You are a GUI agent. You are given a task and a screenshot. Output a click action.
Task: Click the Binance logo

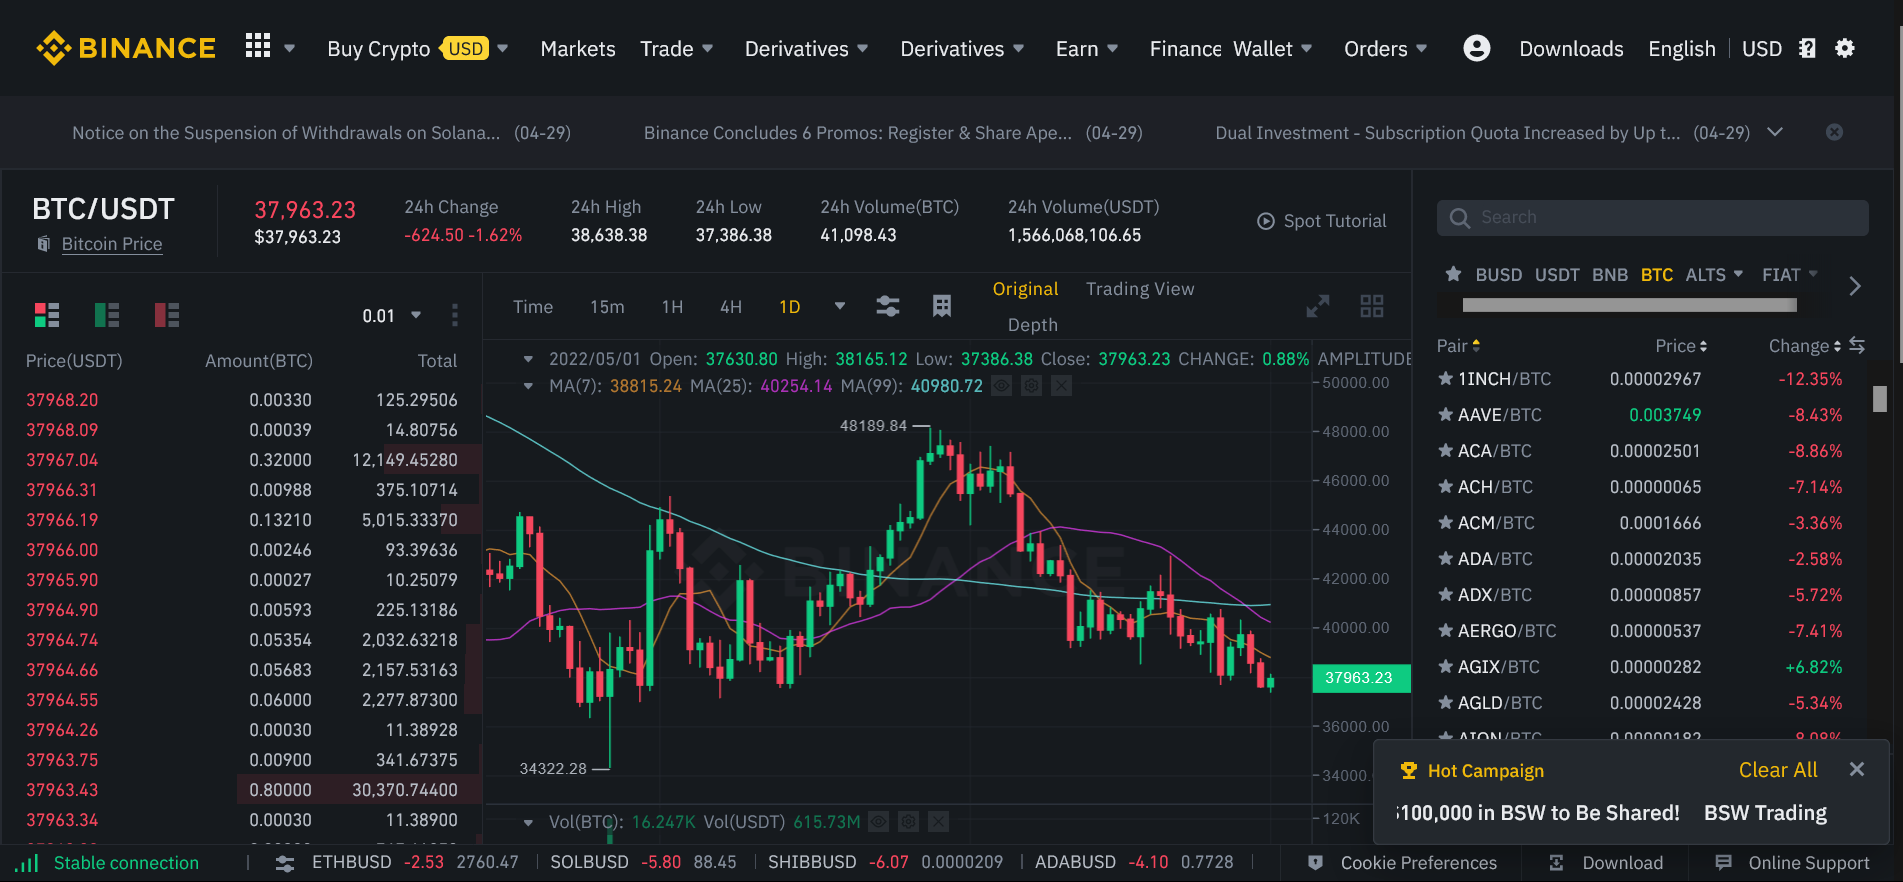126,48
